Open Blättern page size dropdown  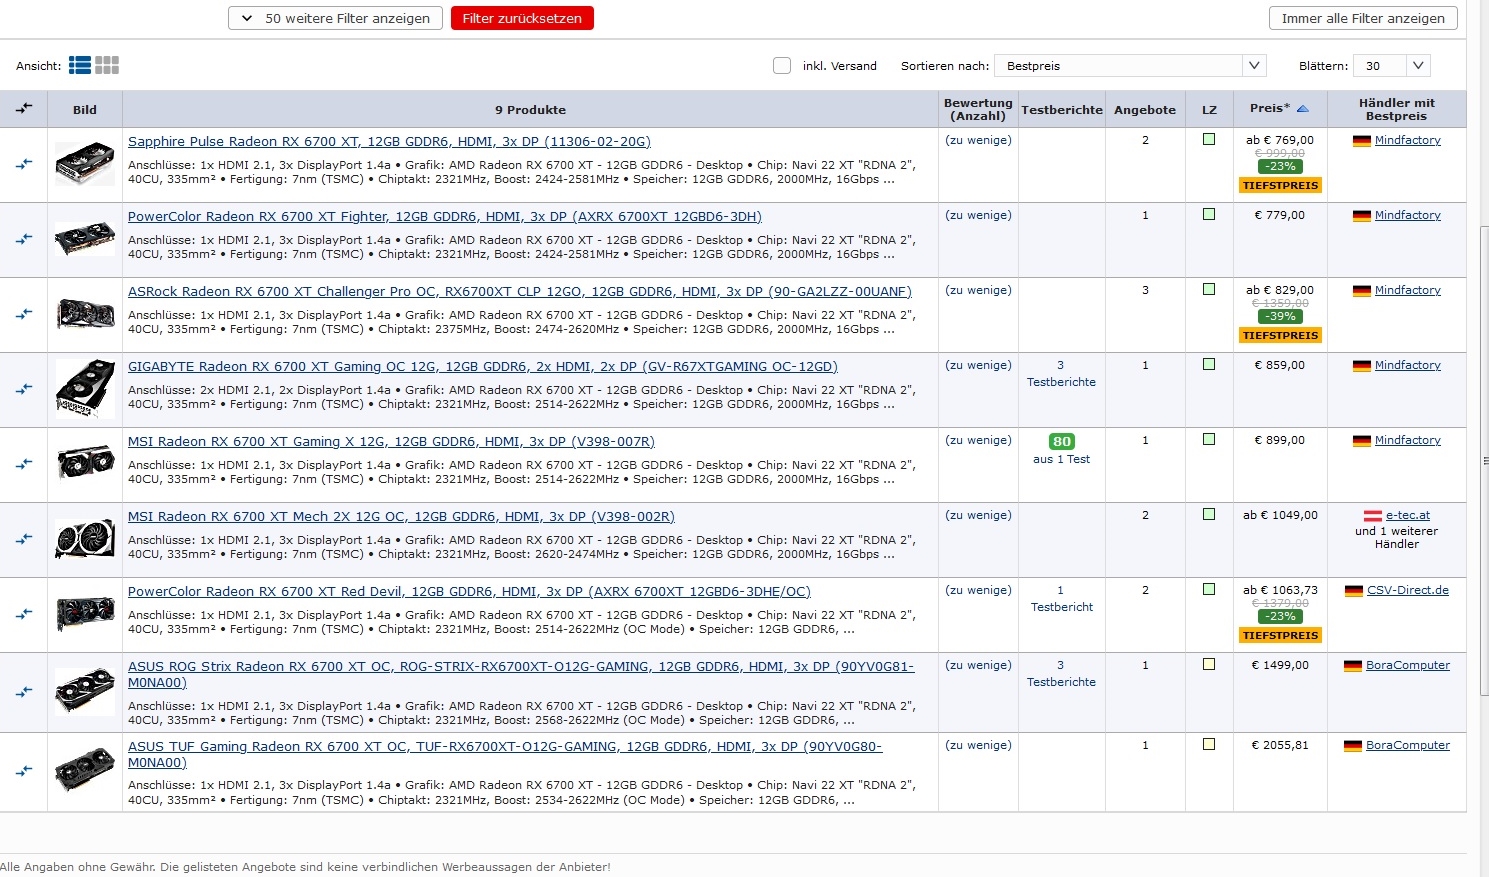(1393, 65)
